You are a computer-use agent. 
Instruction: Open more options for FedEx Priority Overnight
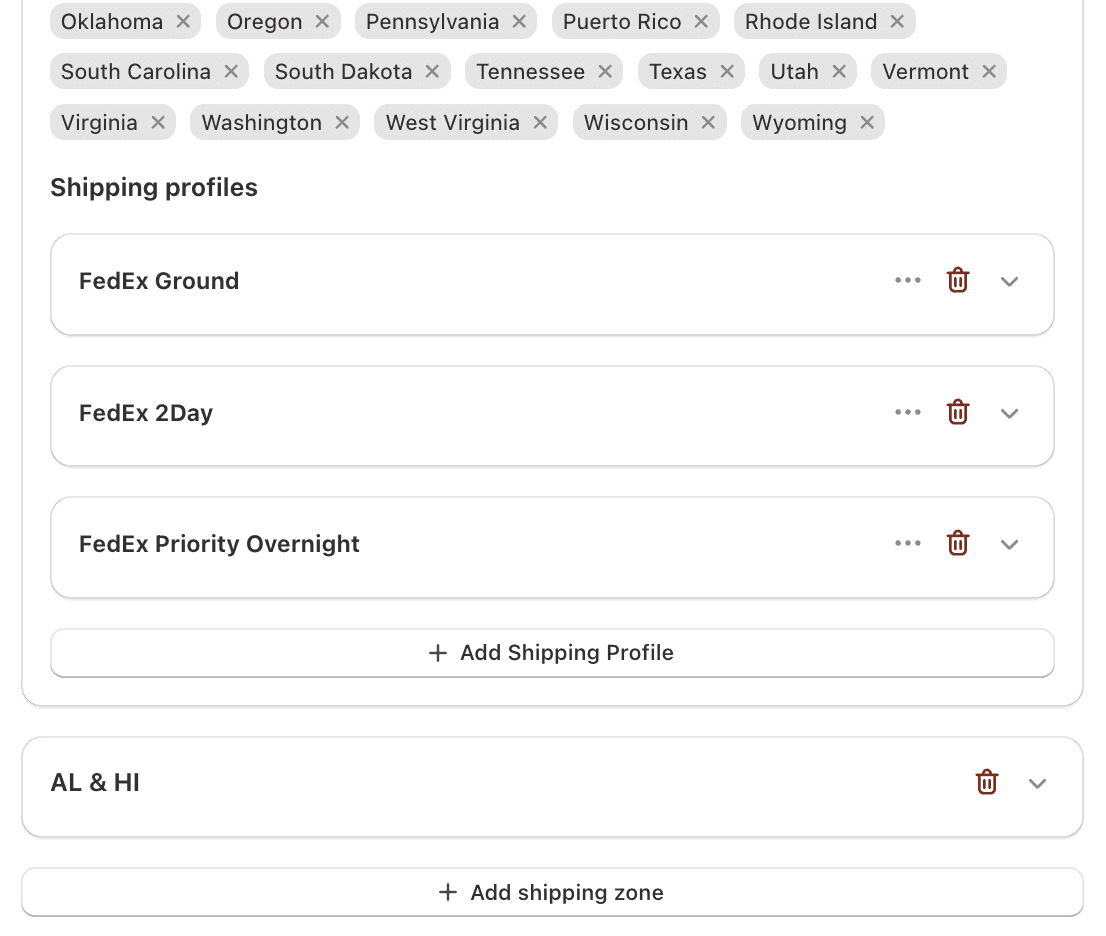click(x=908, y=544)
